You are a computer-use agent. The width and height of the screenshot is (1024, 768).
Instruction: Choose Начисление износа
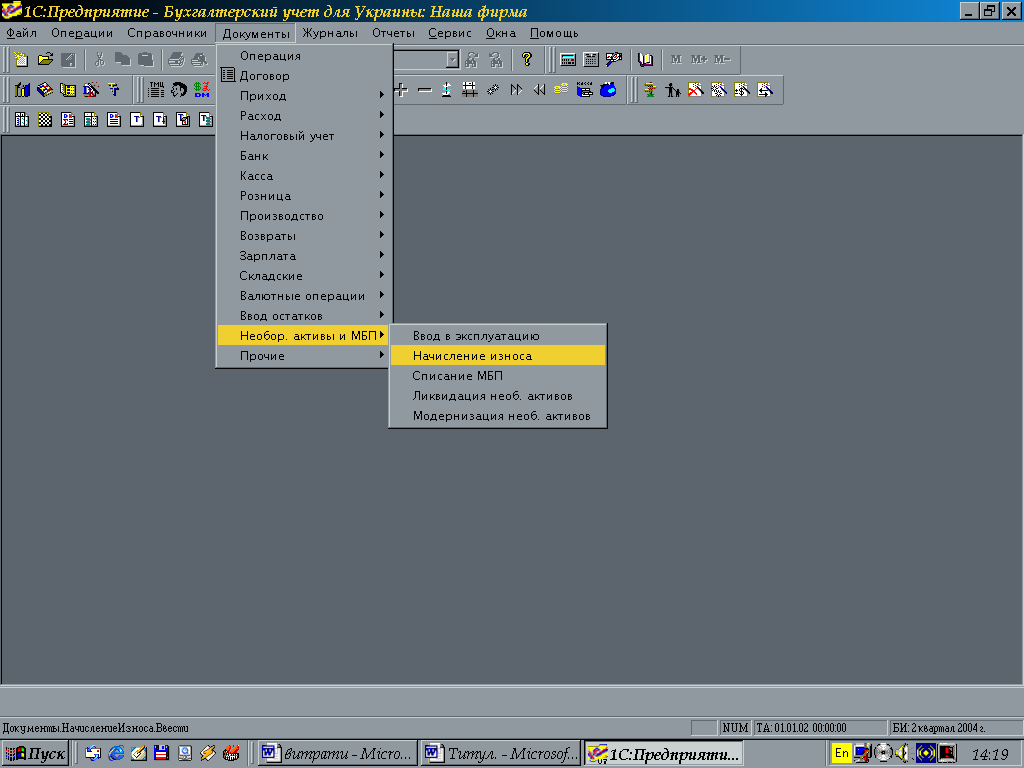[498, 356]
